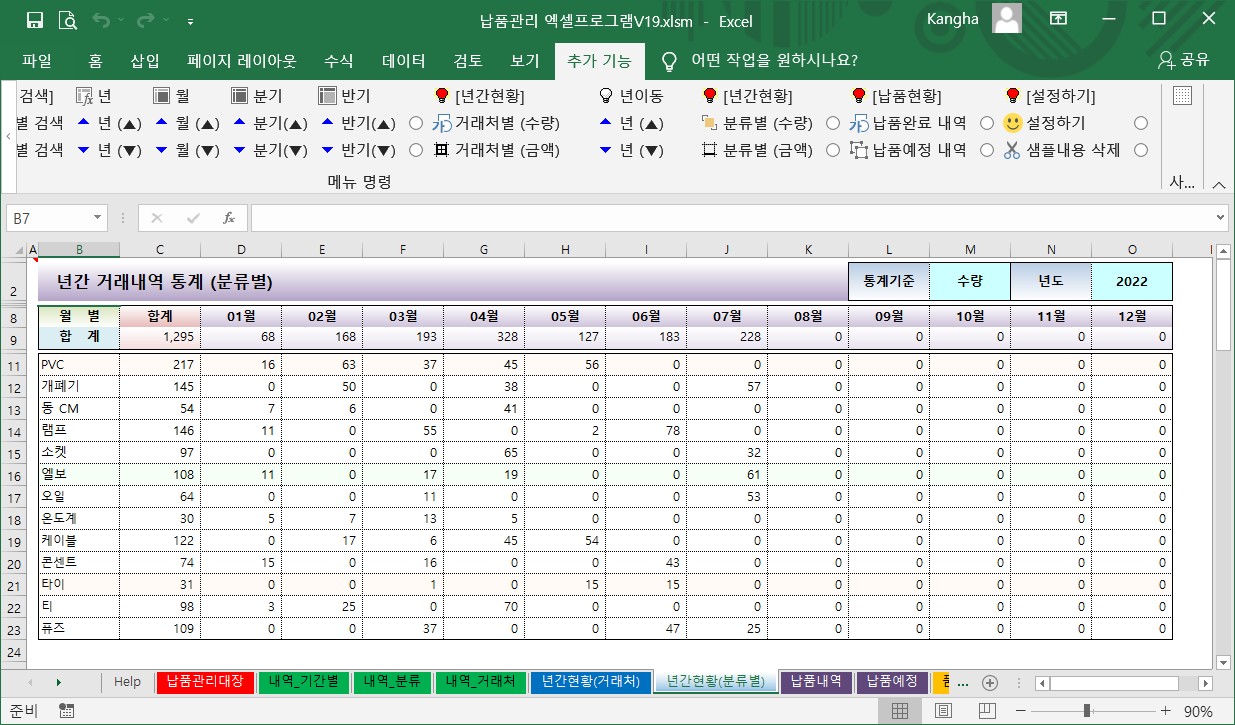Undo the last action

point(101,19)
